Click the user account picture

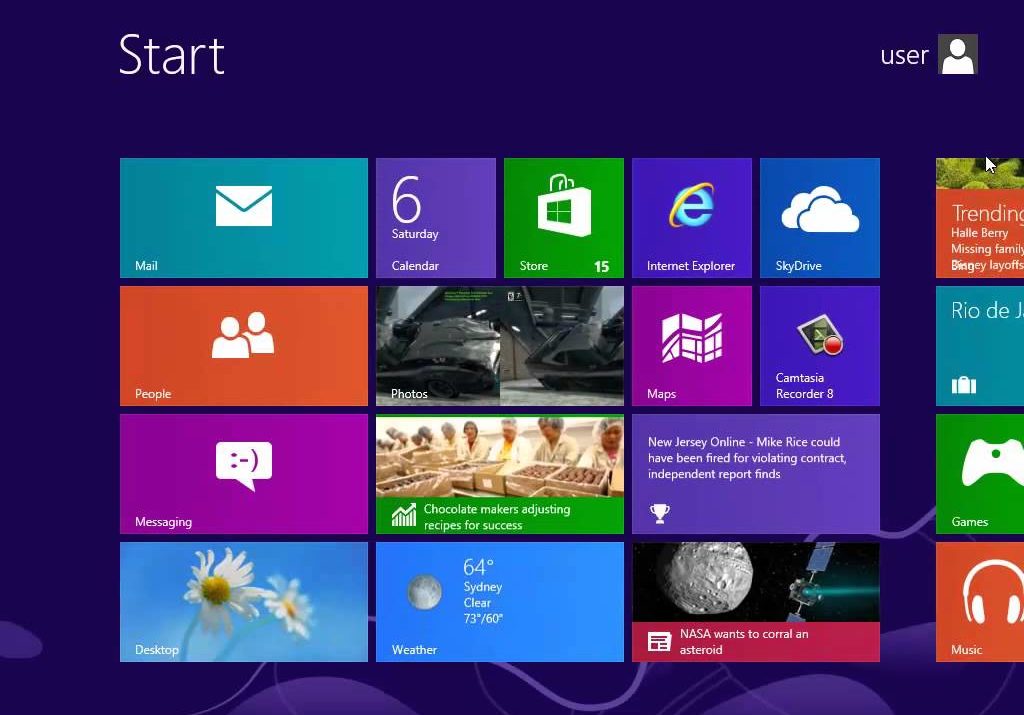pos(957,55)
